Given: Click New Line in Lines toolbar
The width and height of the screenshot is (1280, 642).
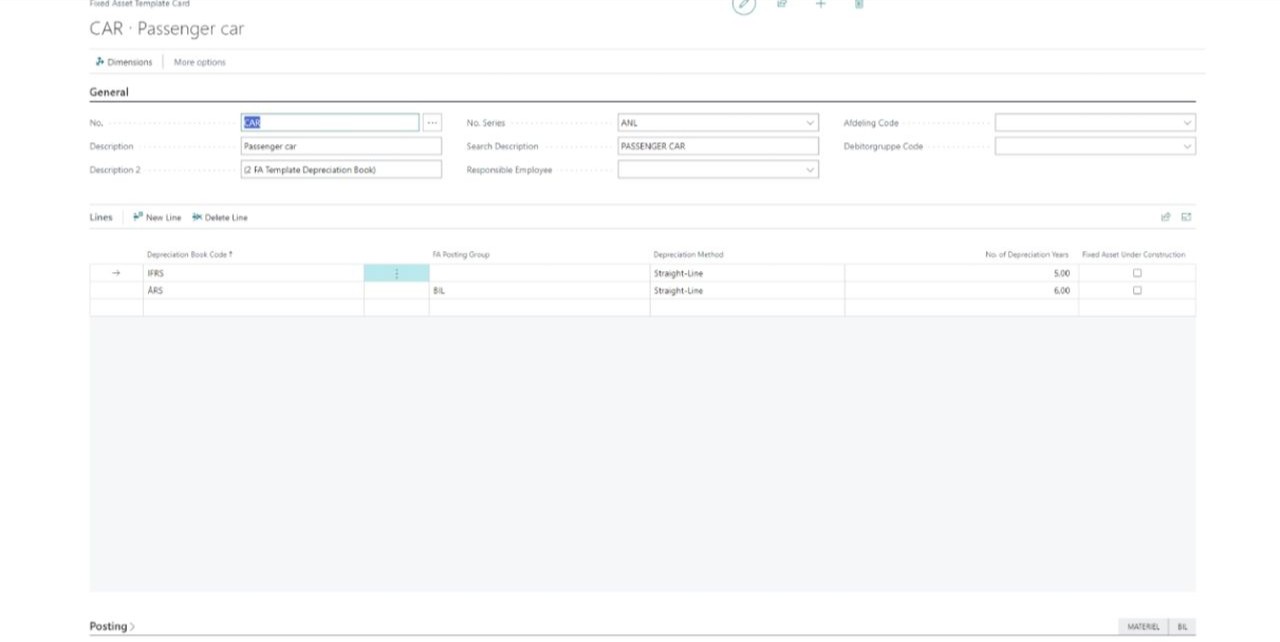Looking at the screenshot, I should coord(157,217).
